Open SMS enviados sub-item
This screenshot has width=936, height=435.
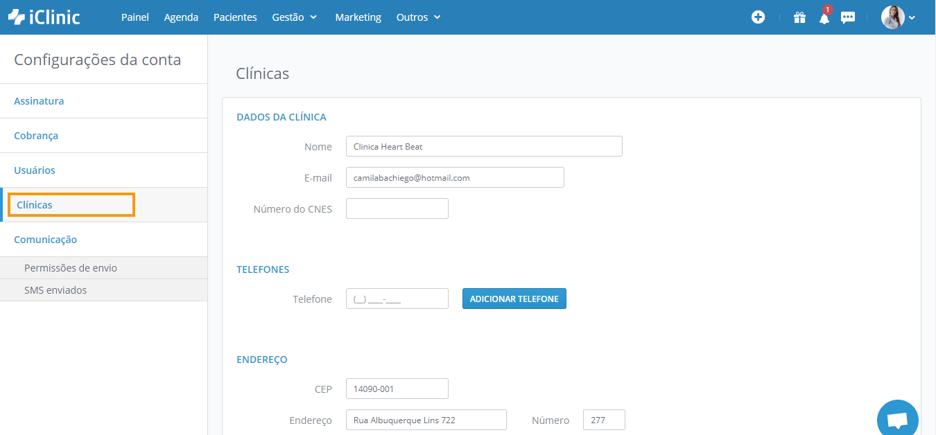[x=56, y=290]
